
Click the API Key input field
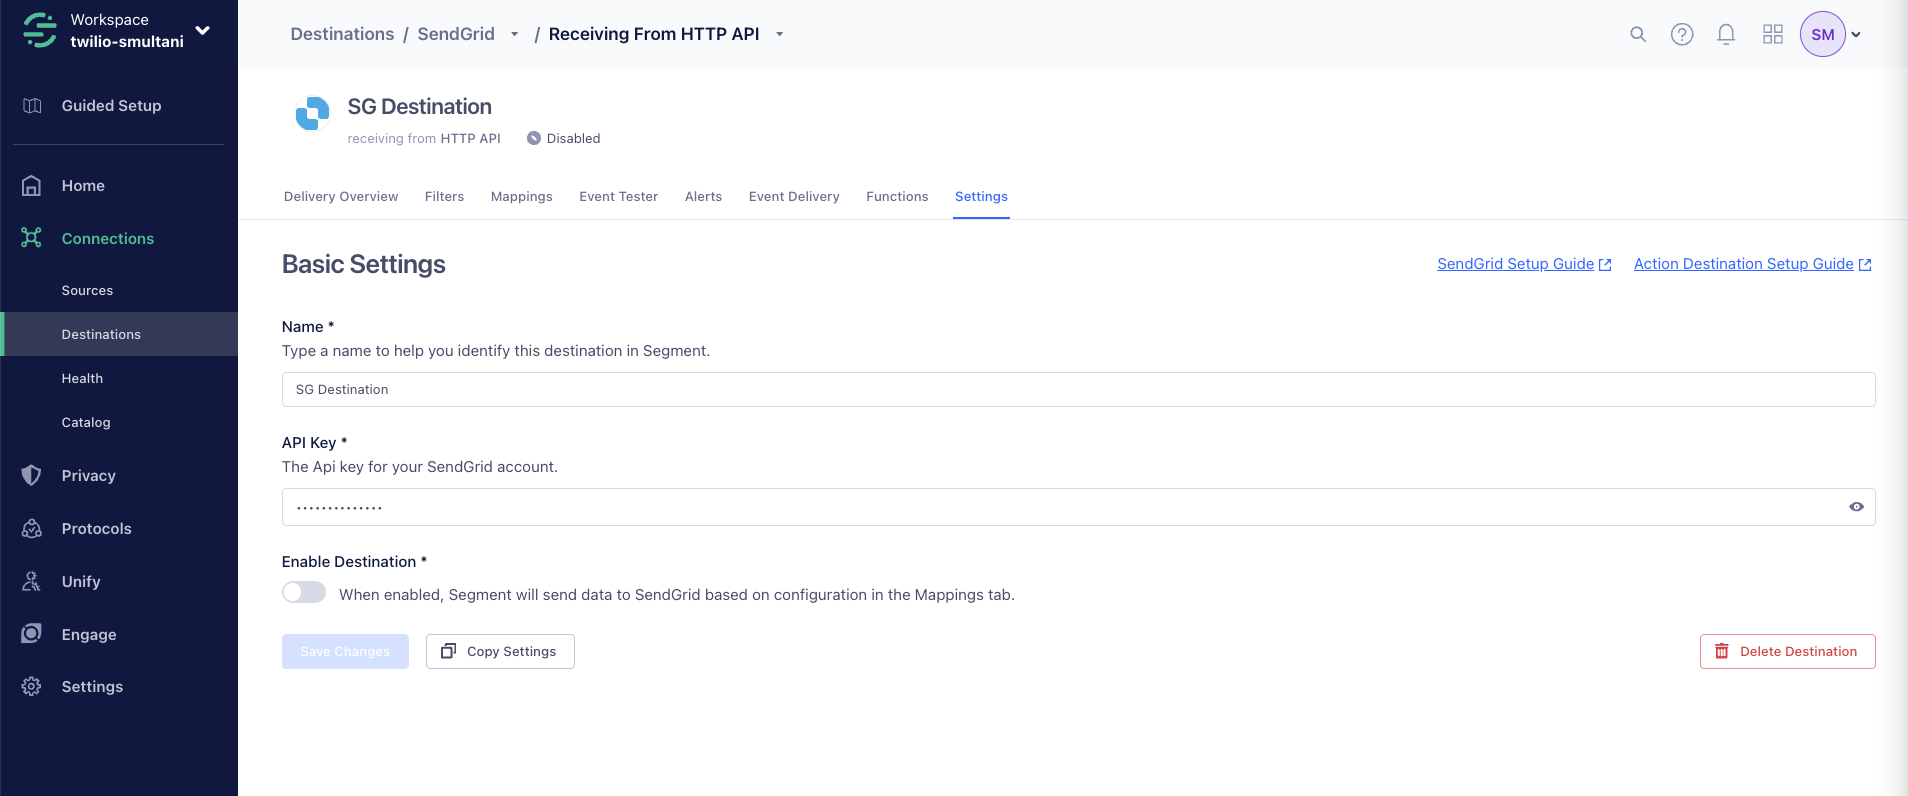click(1078, 507)
